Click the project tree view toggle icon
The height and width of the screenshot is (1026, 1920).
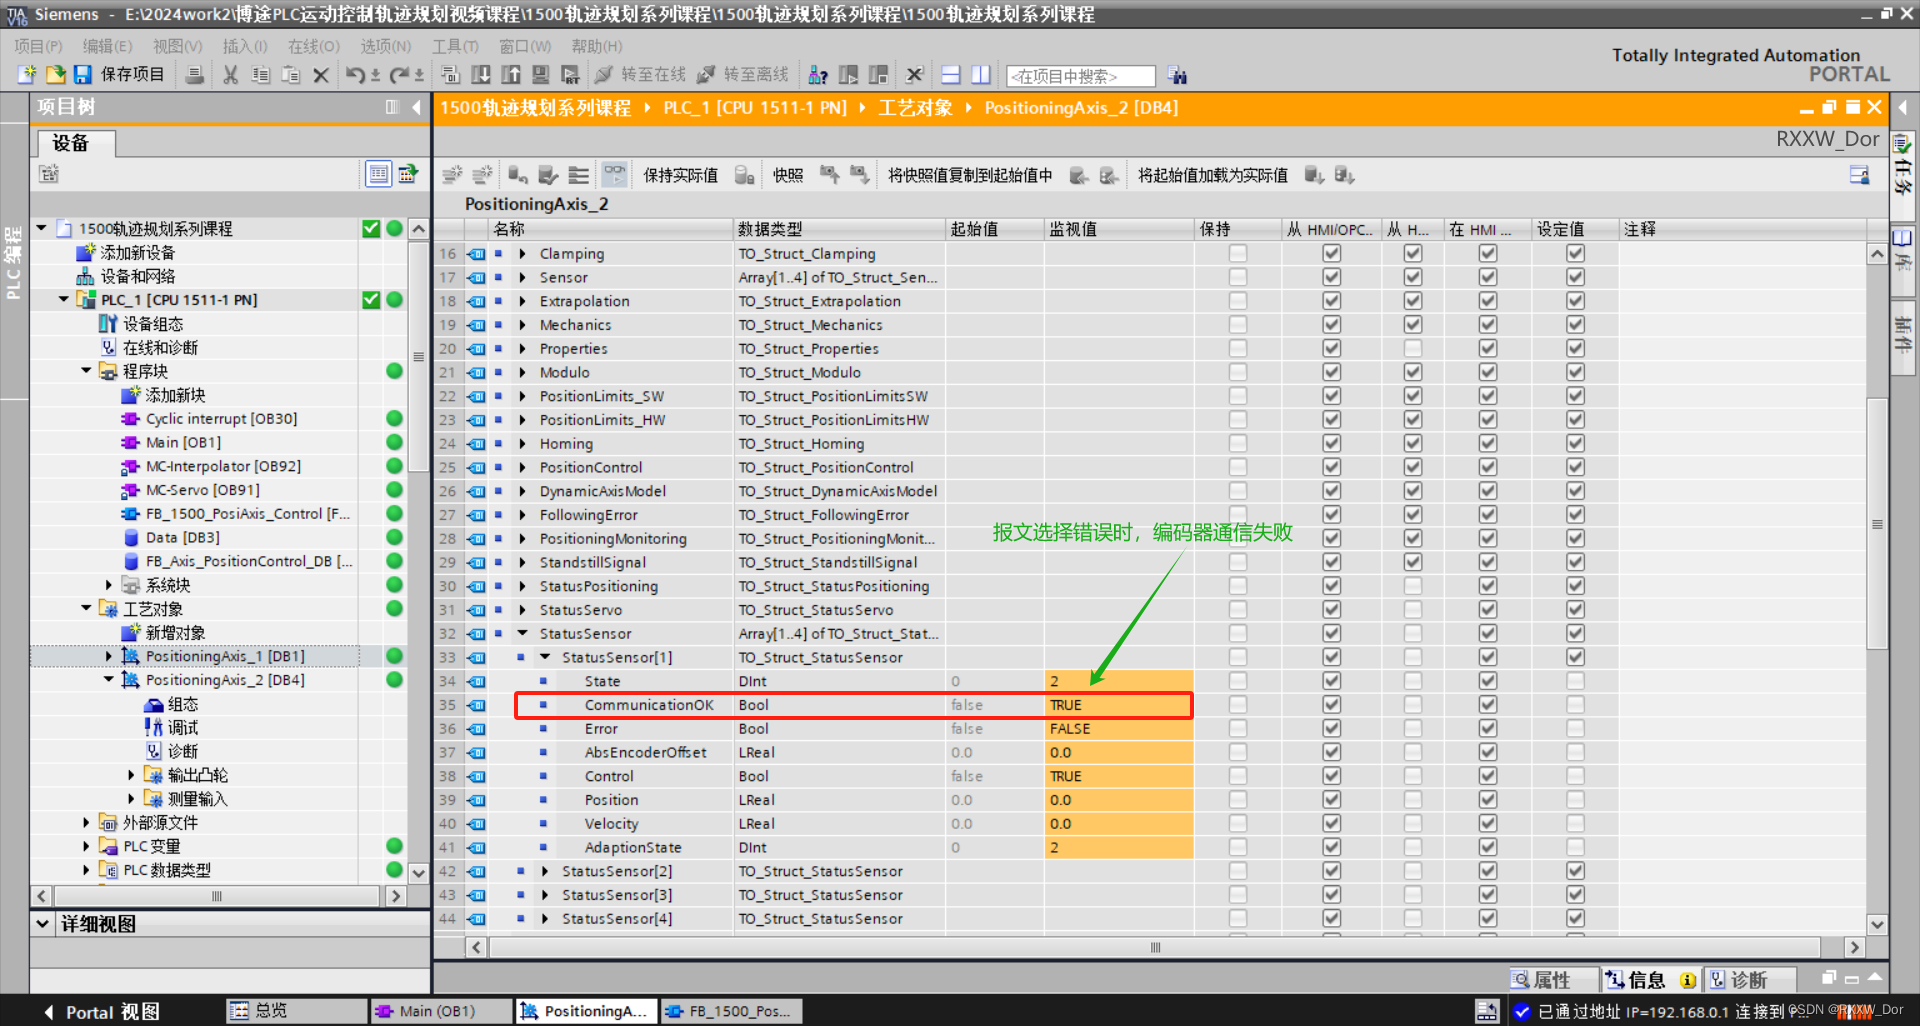pos(379,174)
